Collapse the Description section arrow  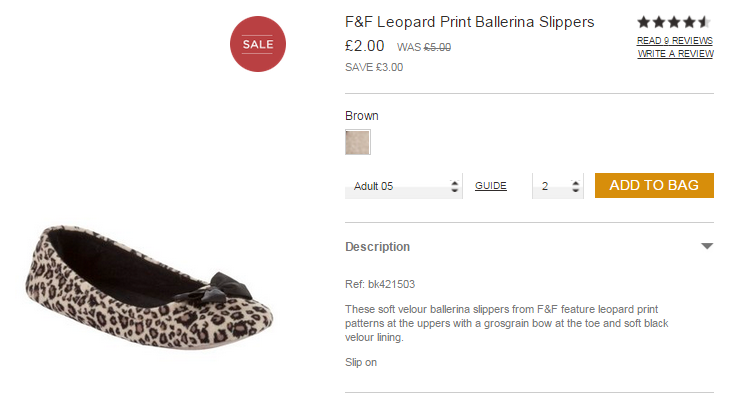(x=707, y=246)
